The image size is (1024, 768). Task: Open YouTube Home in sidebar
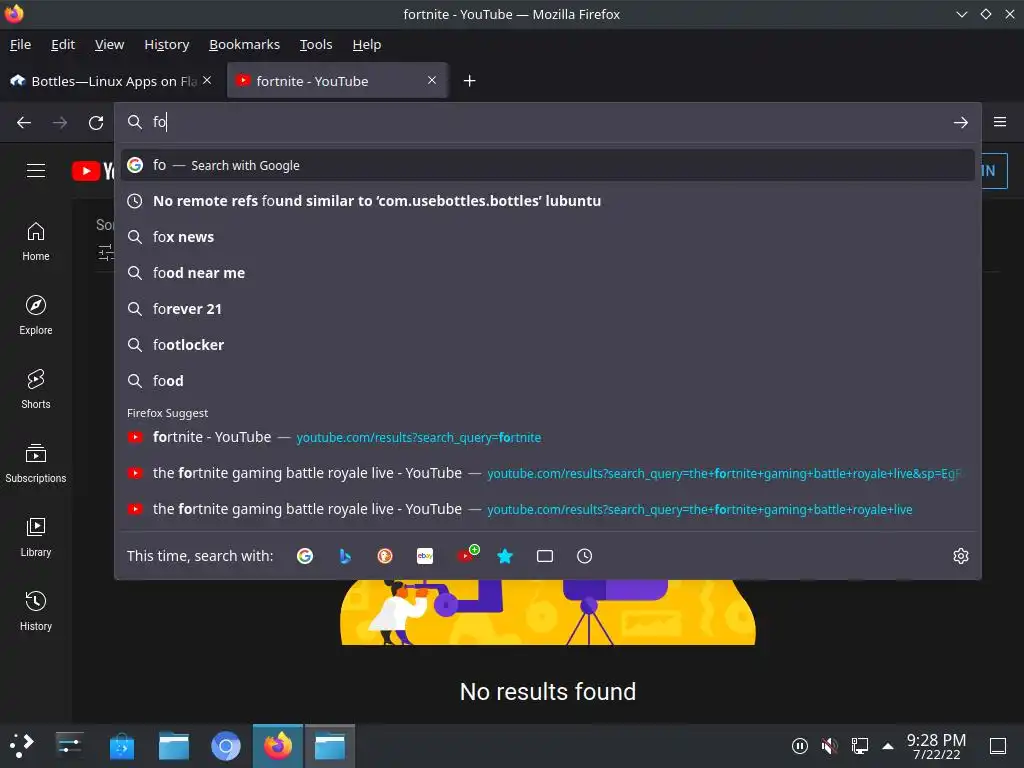36,241
